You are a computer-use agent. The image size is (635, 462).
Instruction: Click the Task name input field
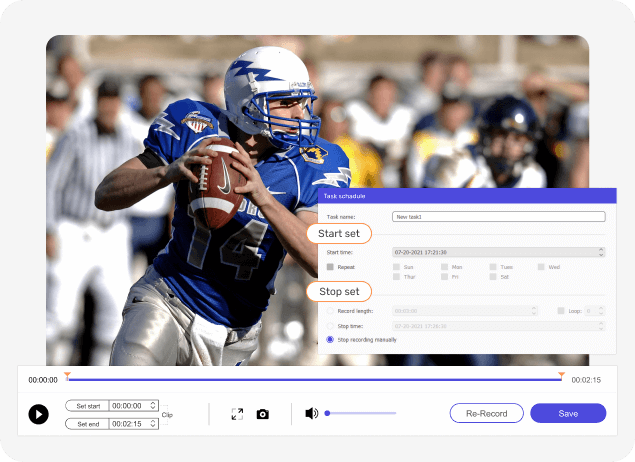point(499,217)
